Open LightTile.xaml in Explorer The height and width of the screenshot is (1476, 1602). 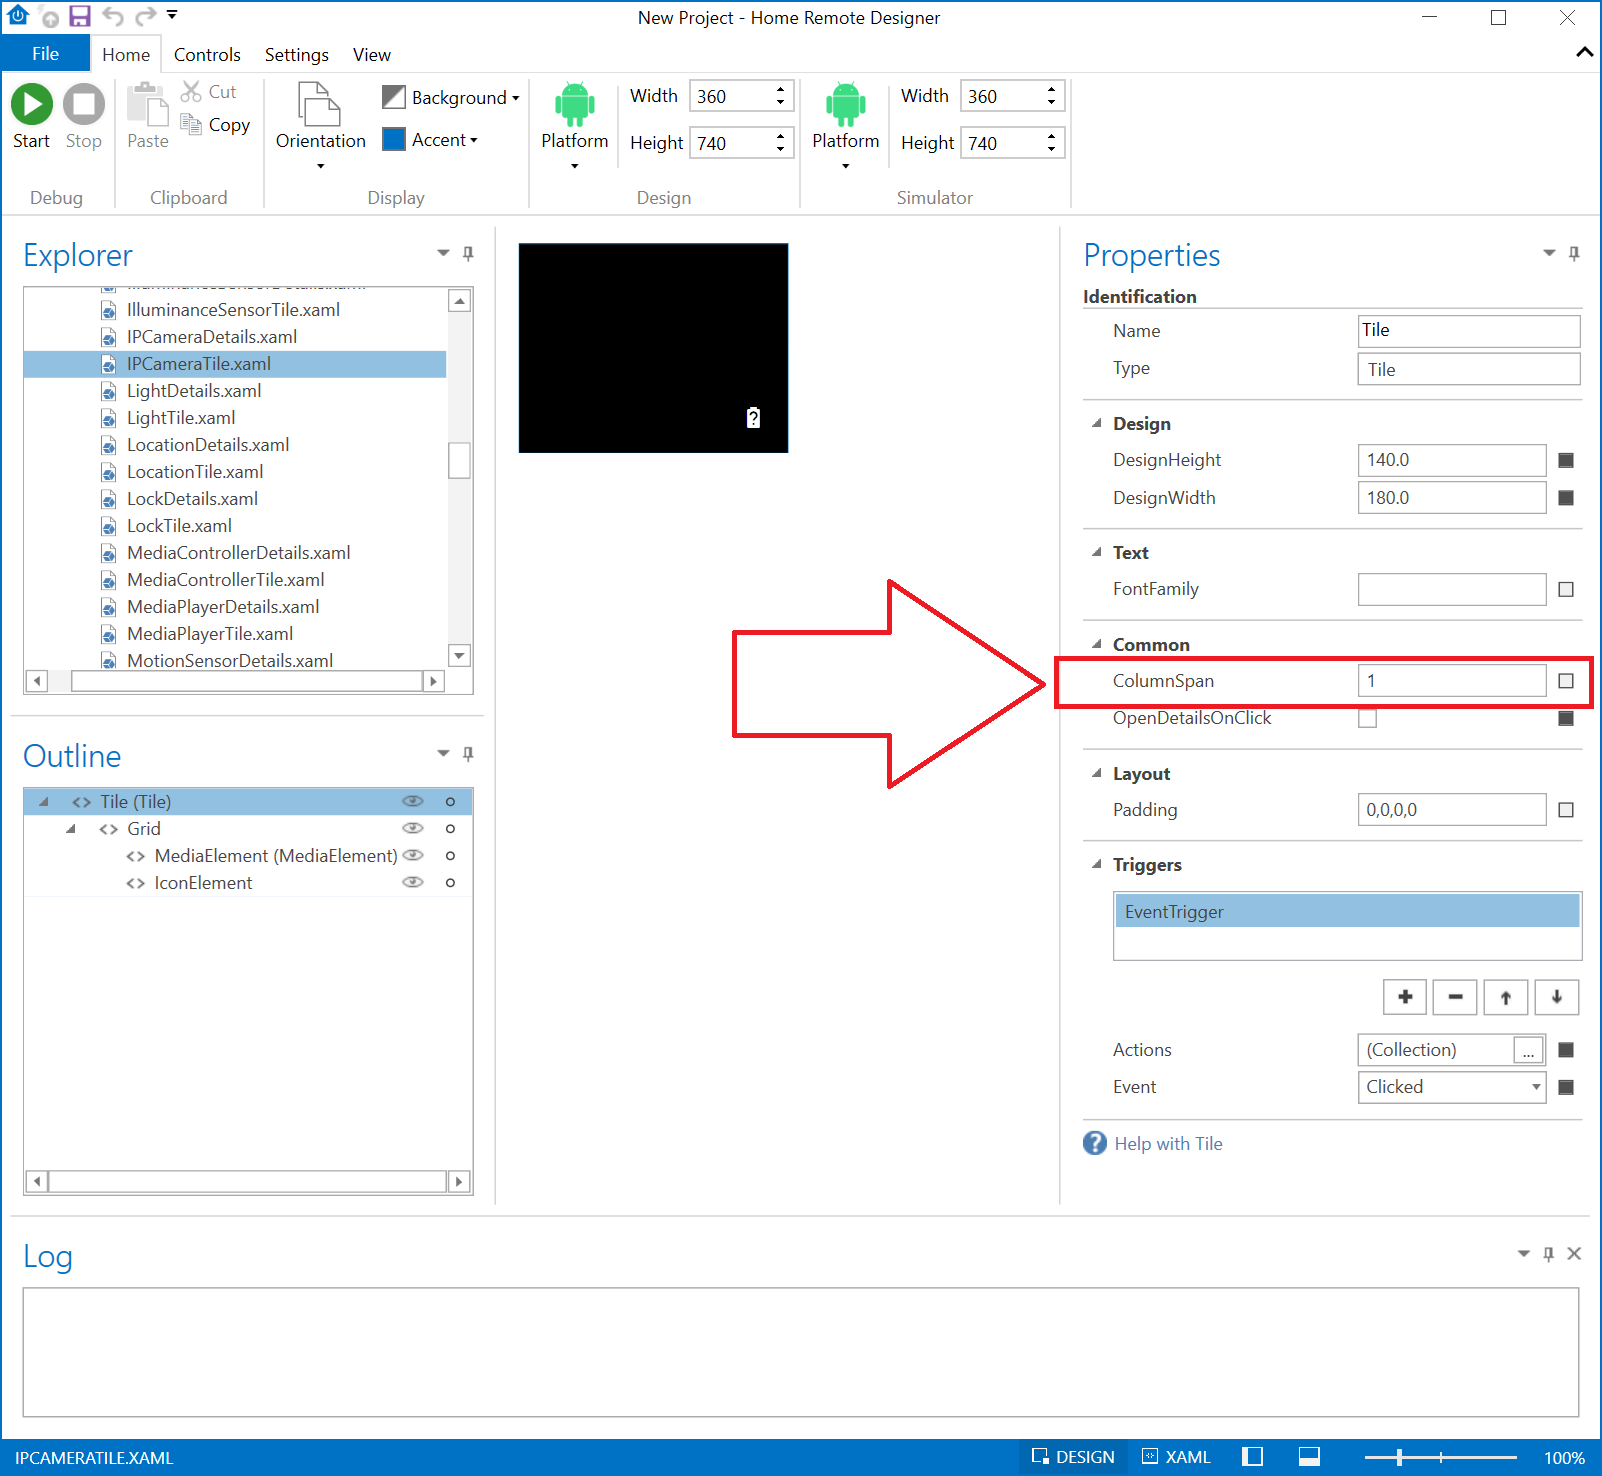click(x=181, y=418)
